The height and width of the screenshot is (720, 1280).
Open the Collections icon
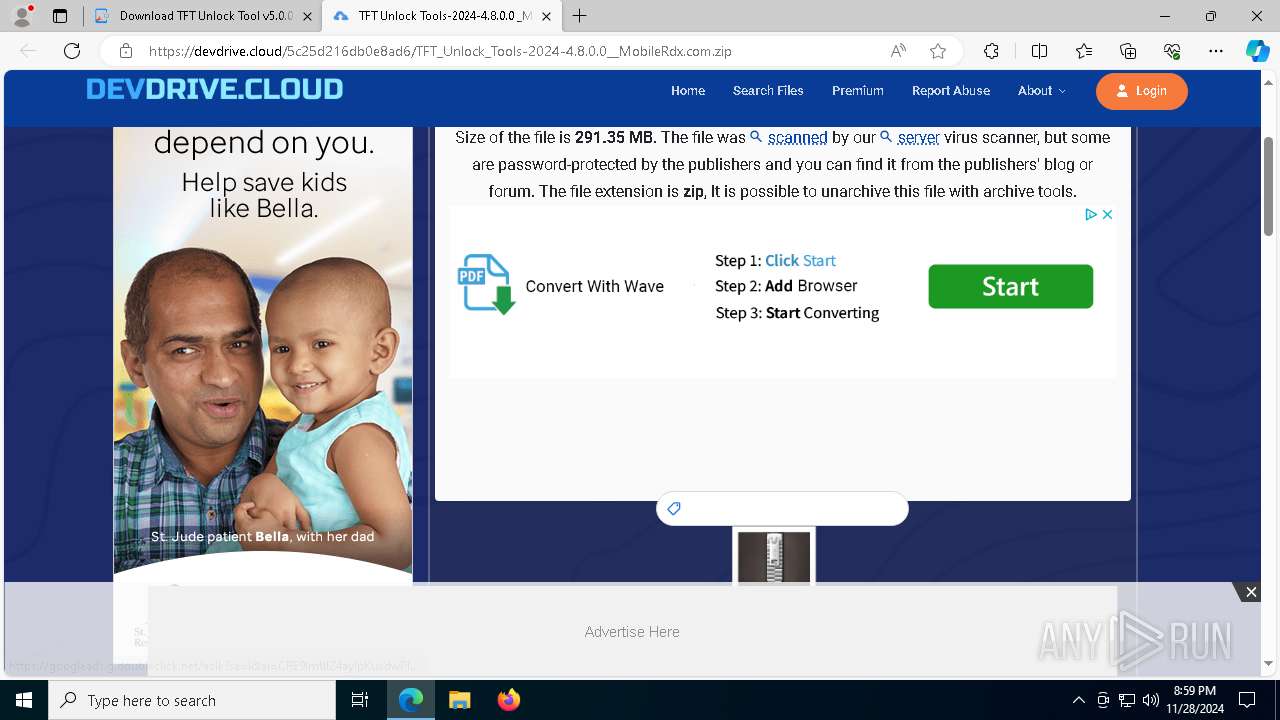1128,51
